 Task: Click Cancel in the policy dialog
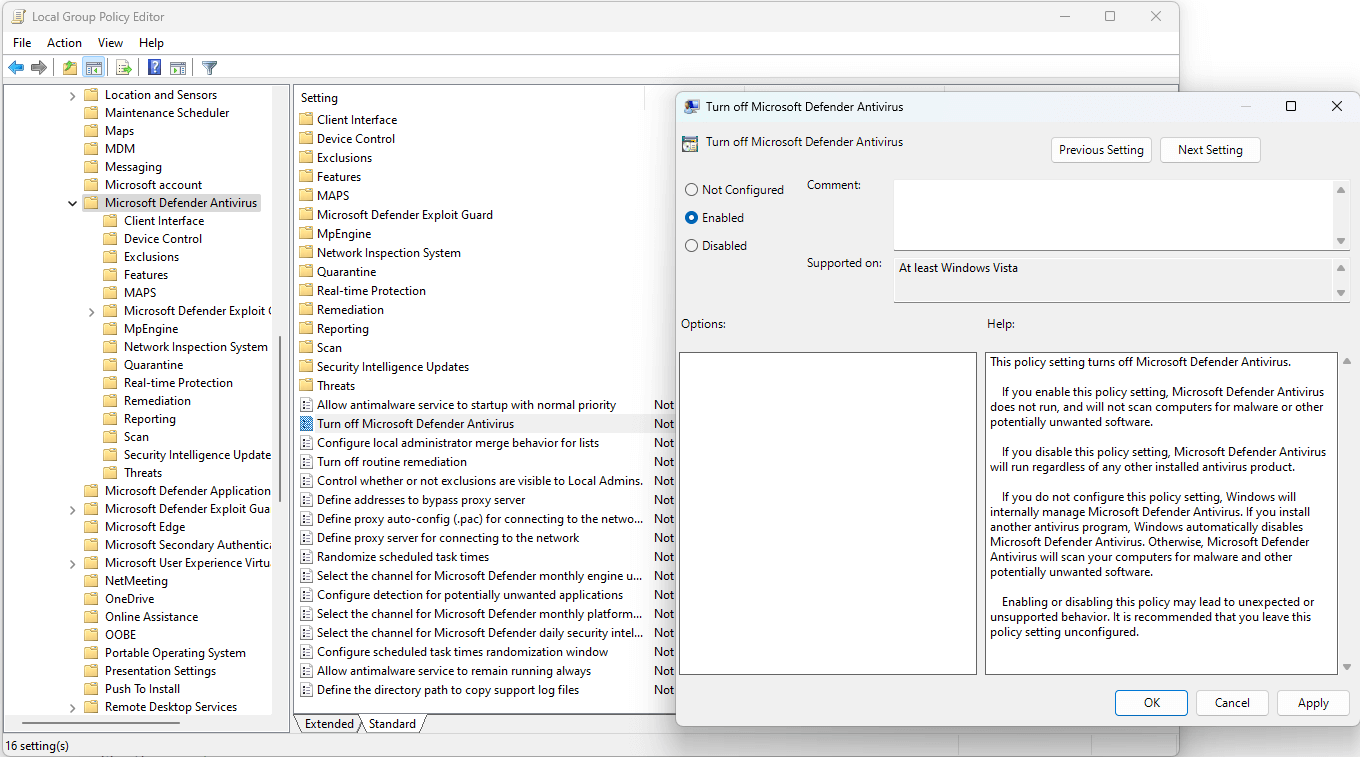point(1232,703)
